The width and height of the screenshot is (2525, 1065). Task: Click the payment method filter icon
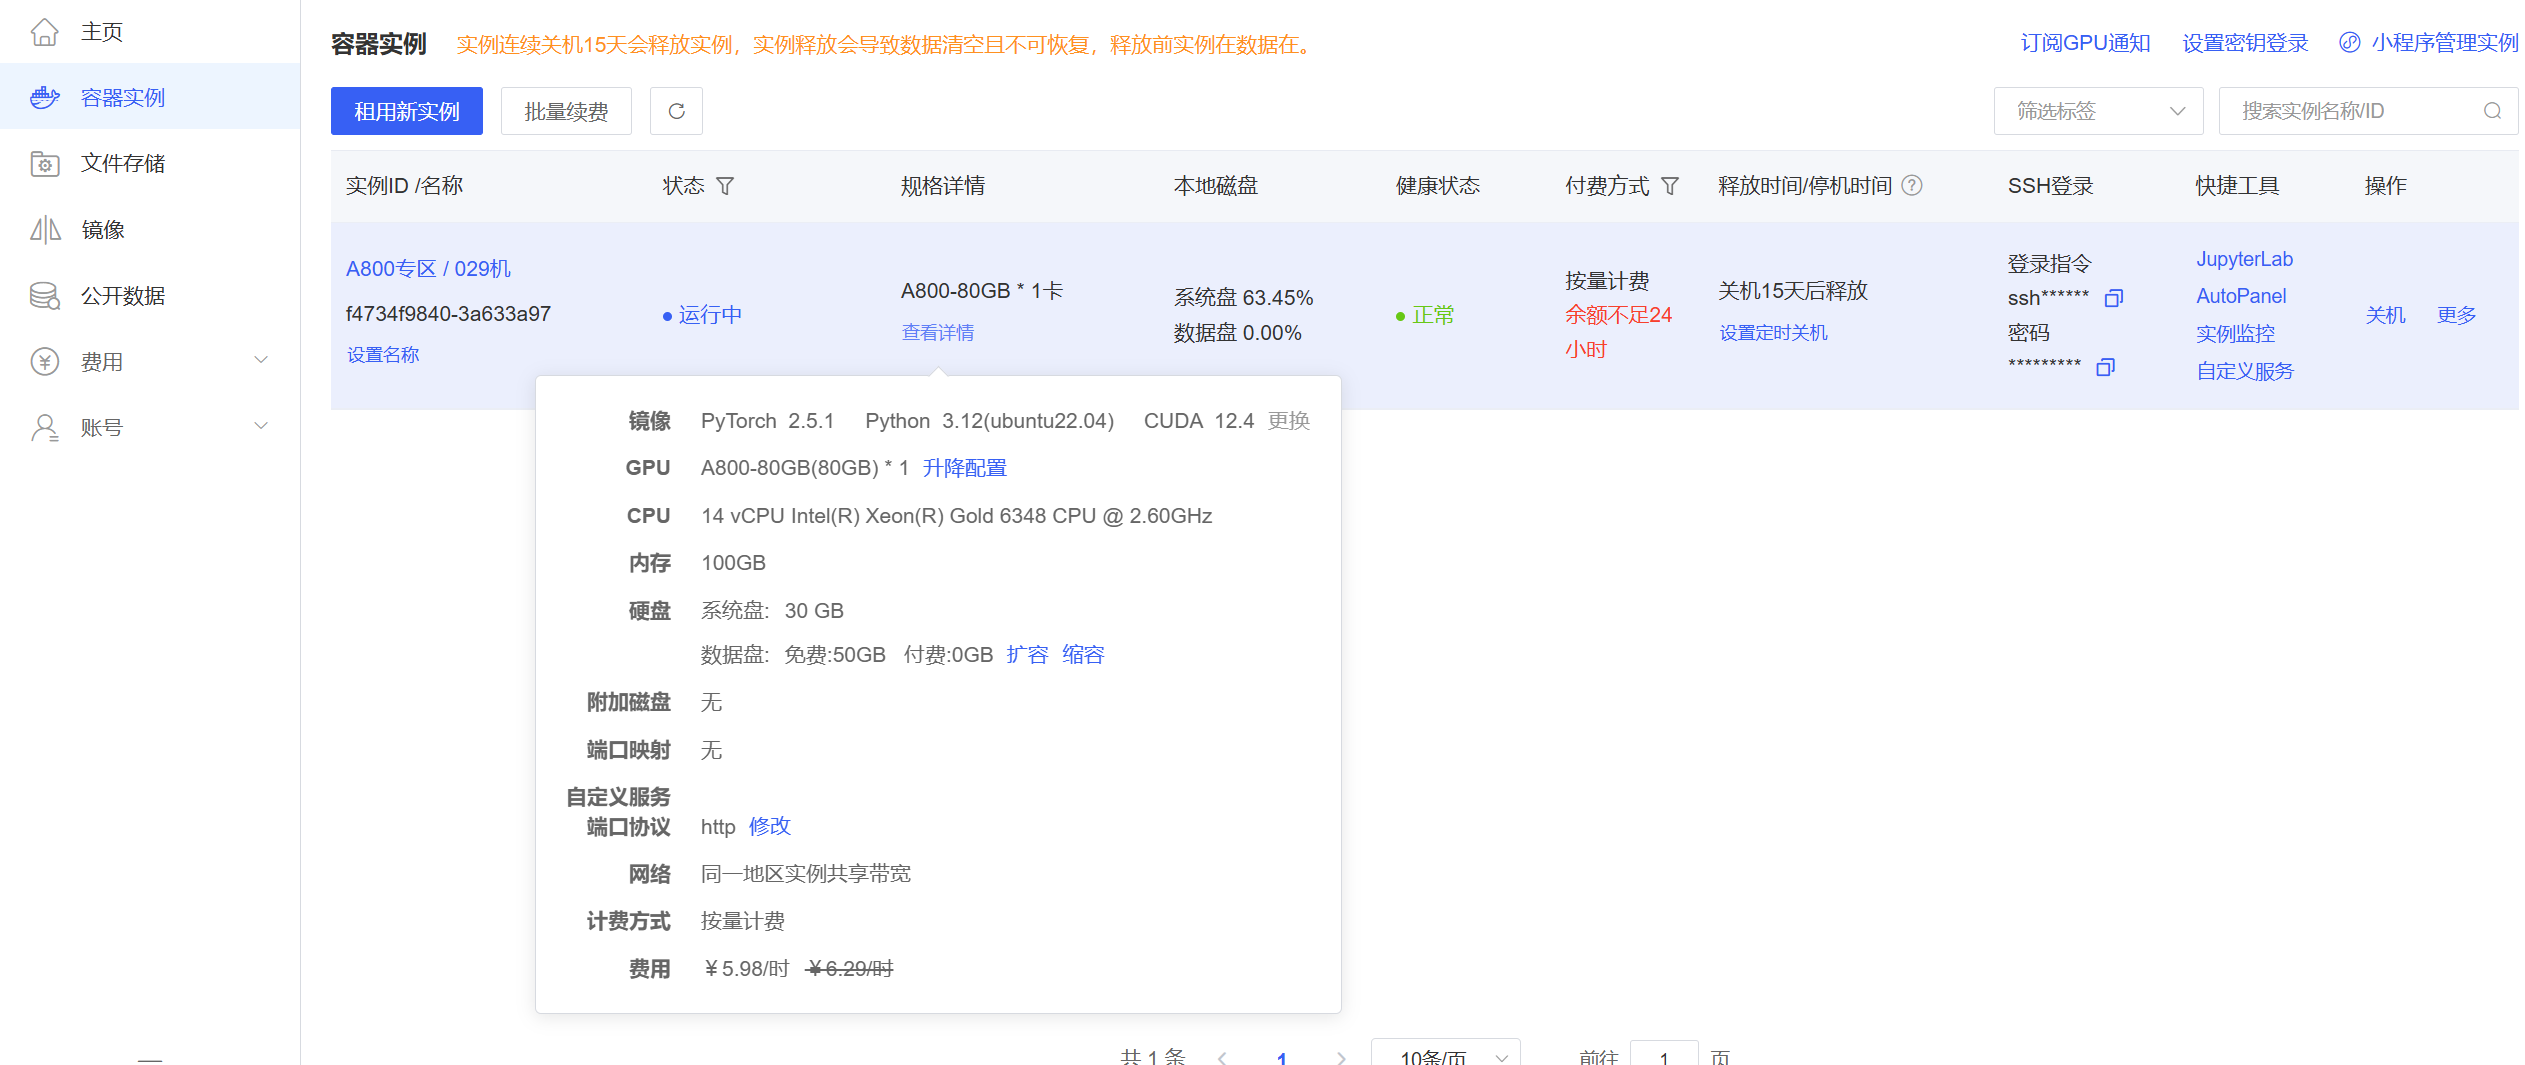click(x=1670, y=186)
